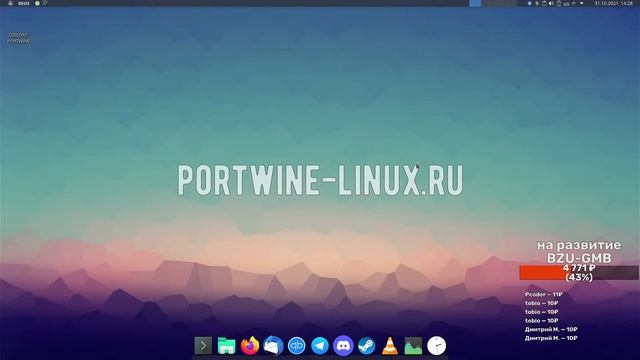
Task: Switch the 'us' keyboard layout indicator
Action: click(x=566, y=4)
